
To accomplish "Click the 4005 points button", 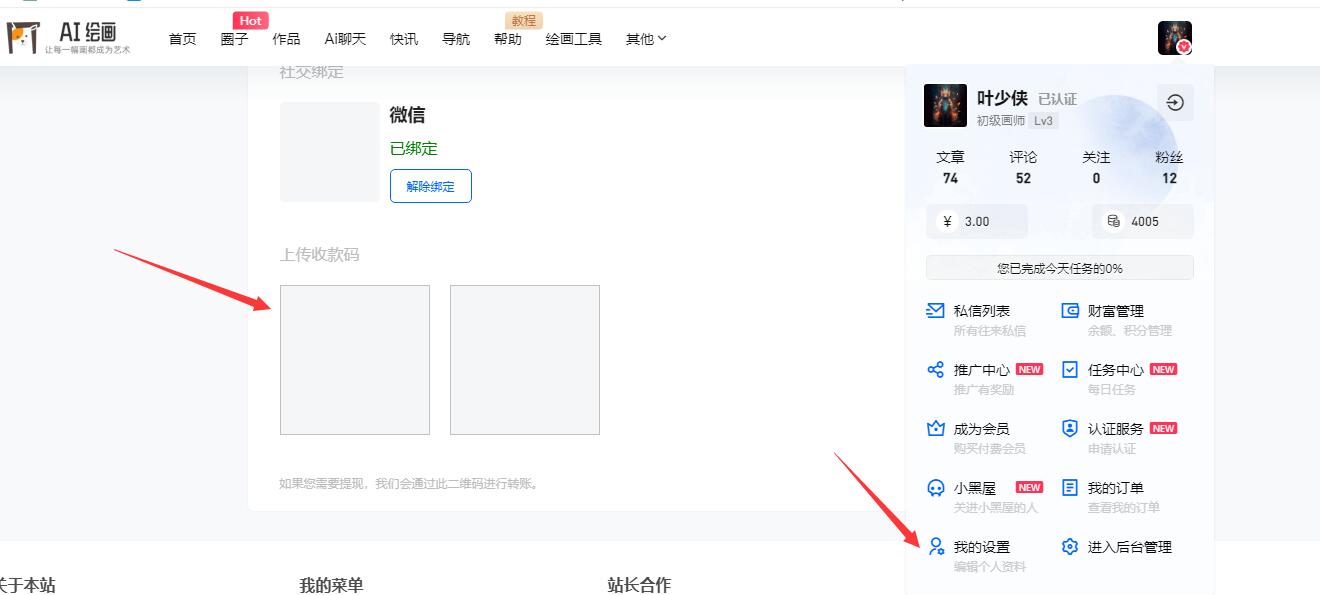I will tap(1143, 221).
